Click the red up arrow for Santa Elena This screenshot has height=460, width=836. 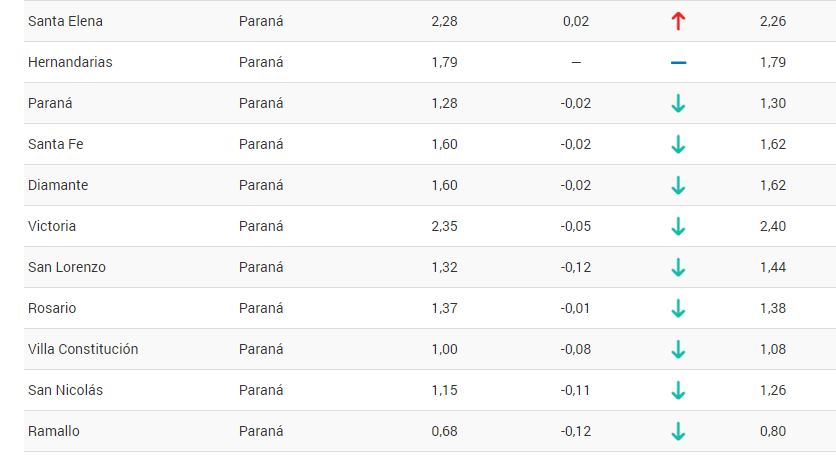coord(678,21)
